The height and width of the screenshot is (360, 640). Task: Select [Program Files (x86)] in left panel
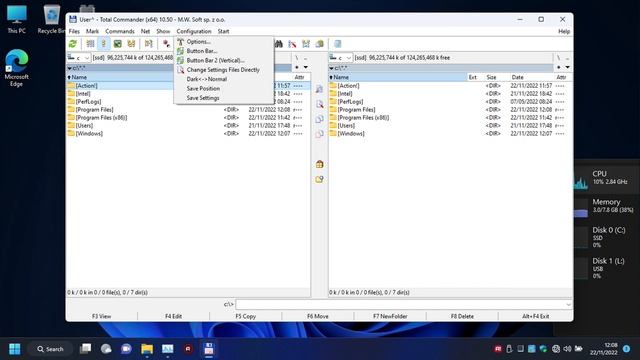101,118
